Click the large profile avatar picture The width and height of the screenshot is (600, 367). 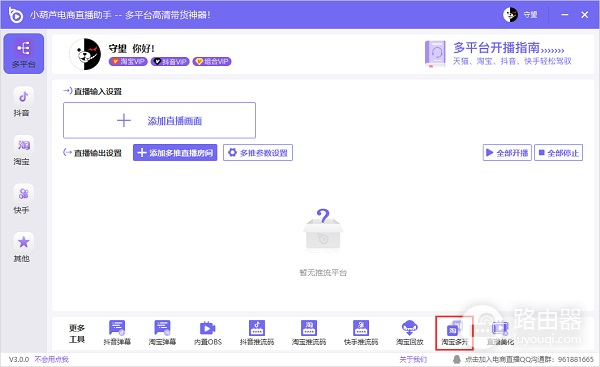coord(85,54)
